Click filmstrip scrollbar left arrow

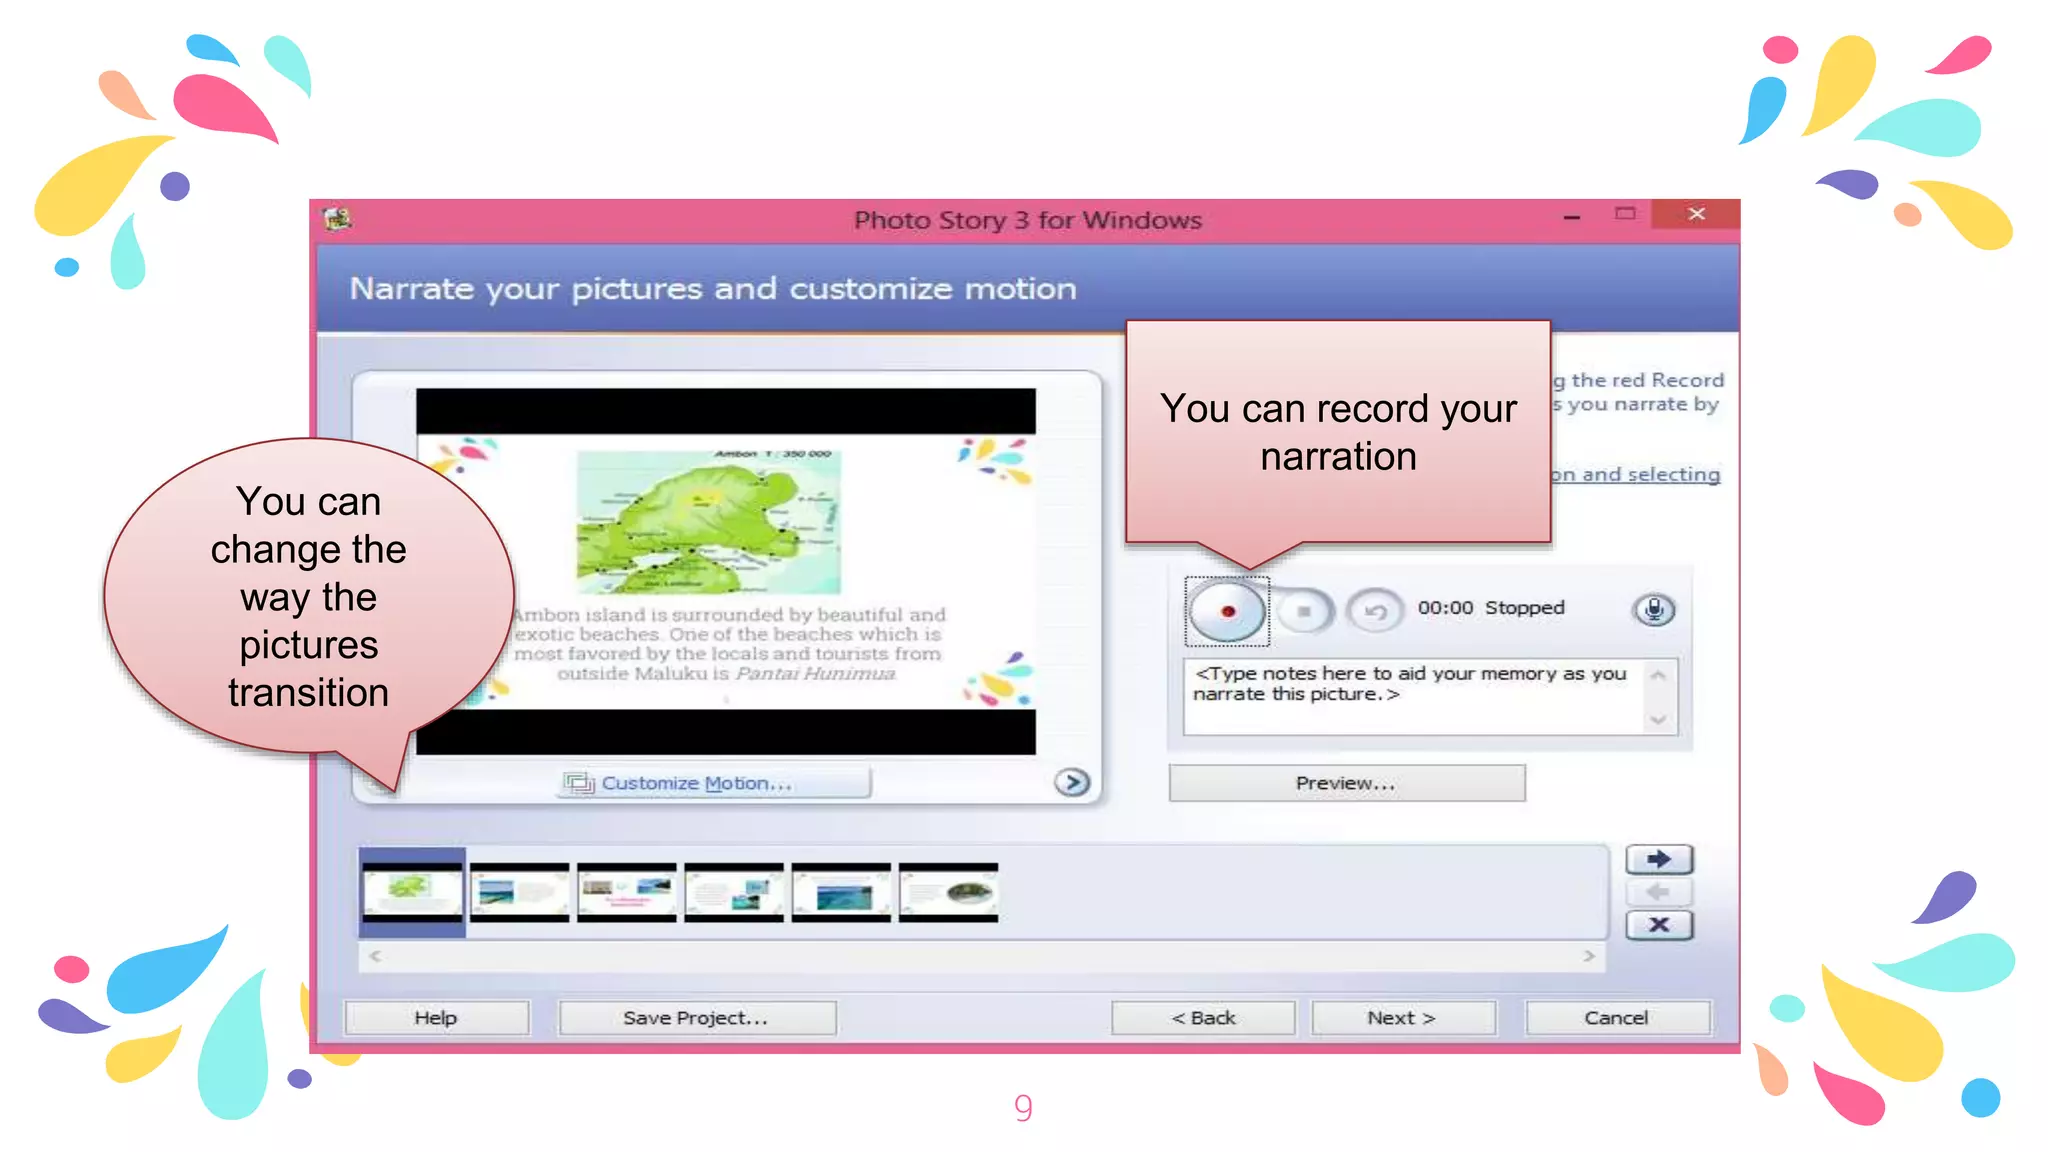(376, 956)
